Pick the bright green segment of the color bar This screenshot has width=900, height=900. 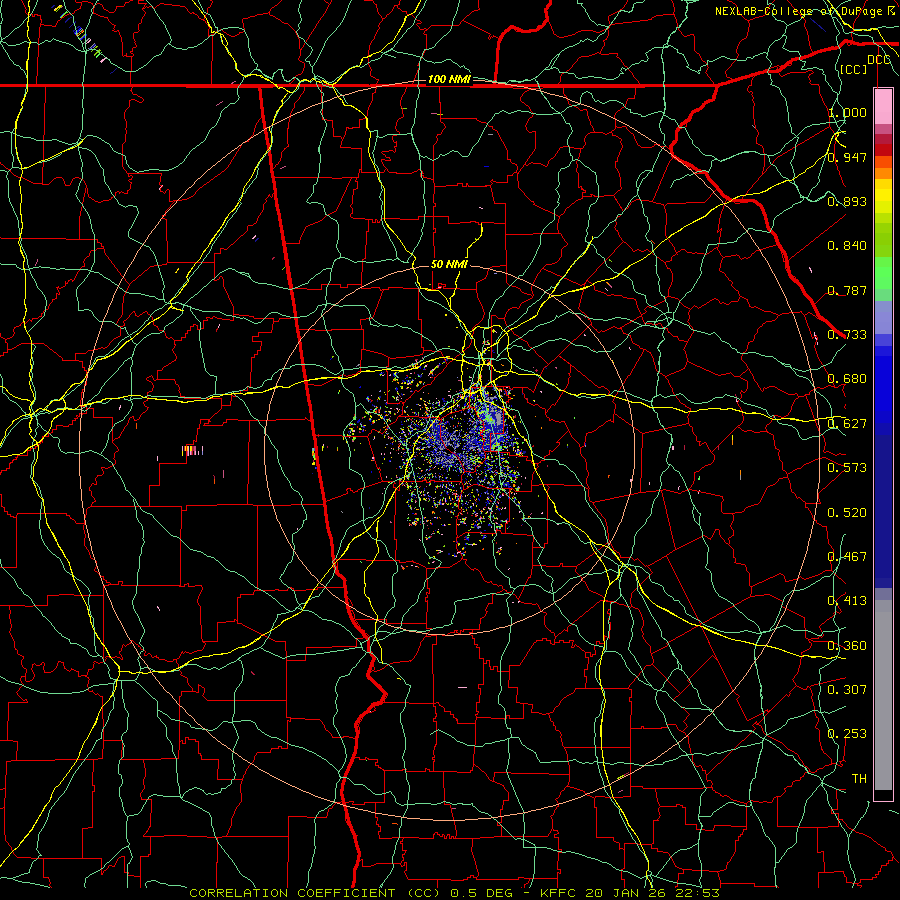tap(883, 273)
